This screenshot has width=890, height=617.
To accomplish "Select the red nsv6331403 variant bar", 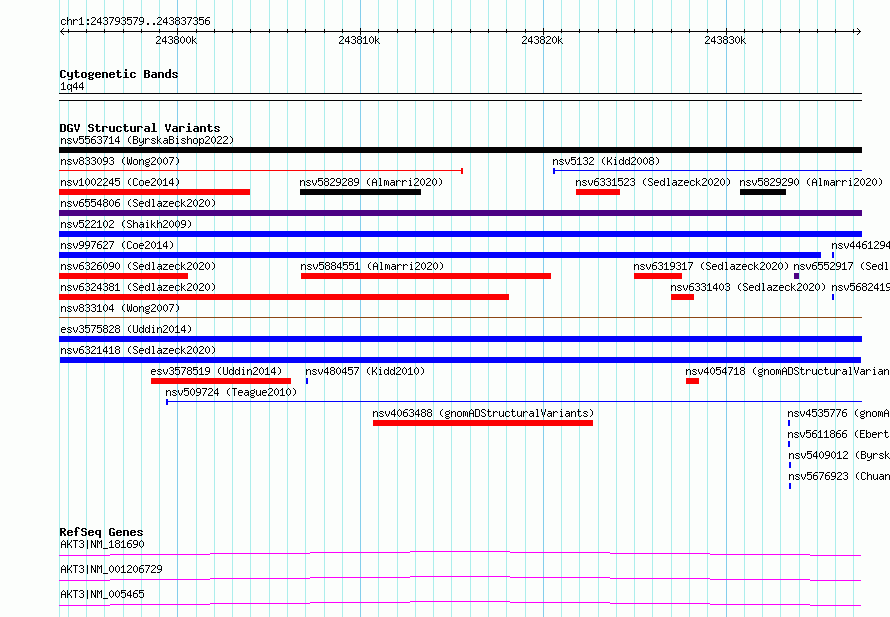I will pyautogui.click(x=682, y=297).
